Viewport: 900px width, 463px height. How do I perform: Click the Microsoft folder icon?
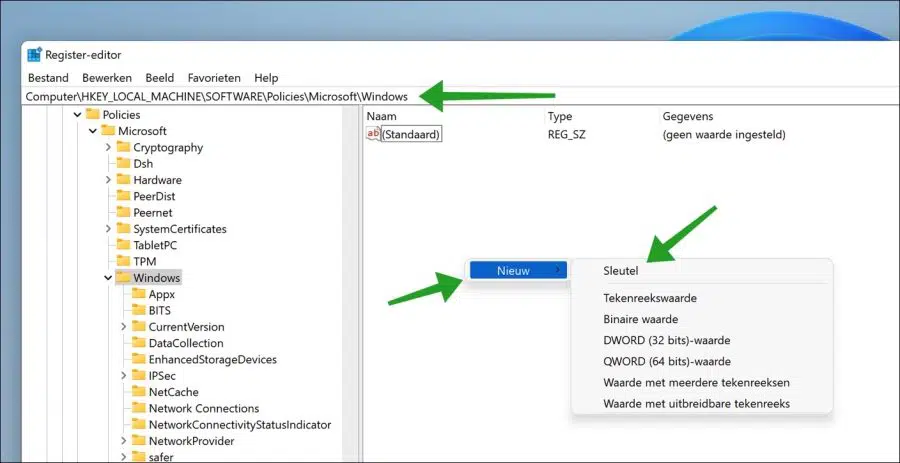pyautogui.click(x=108, y=131)
